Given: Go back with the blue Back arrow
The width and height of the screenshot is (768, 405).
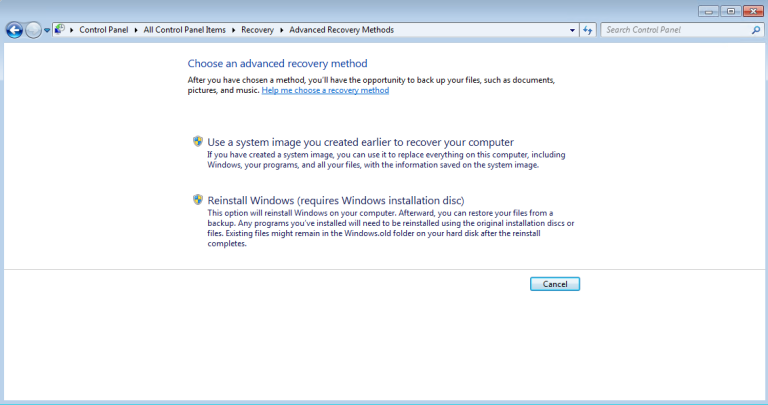Looking at the screenshot, I should click(x=14, y=30).
